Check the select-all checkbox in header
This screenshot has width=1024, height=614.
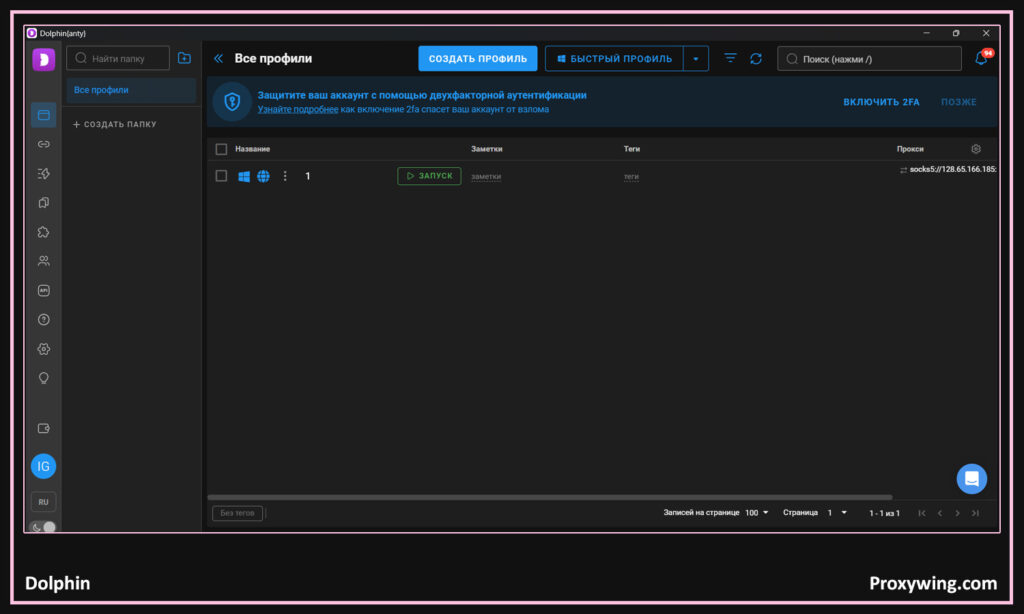pos(221,149)
